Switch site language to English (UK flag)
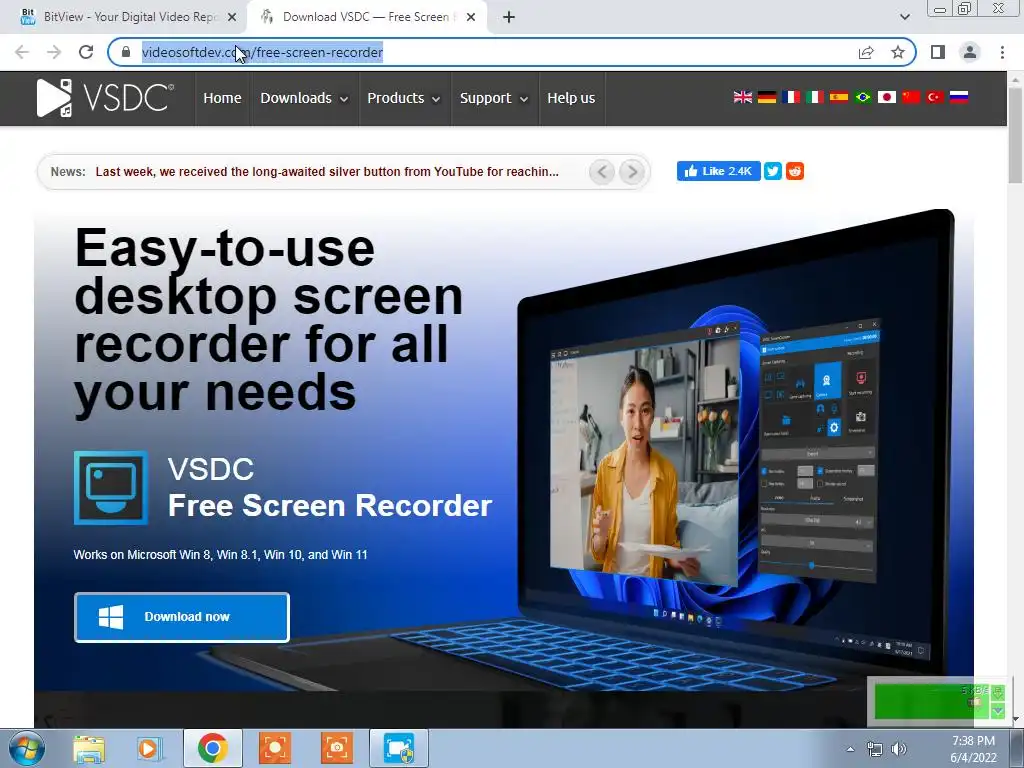This screenshot has width=1024, height=768. click(743, 97)
